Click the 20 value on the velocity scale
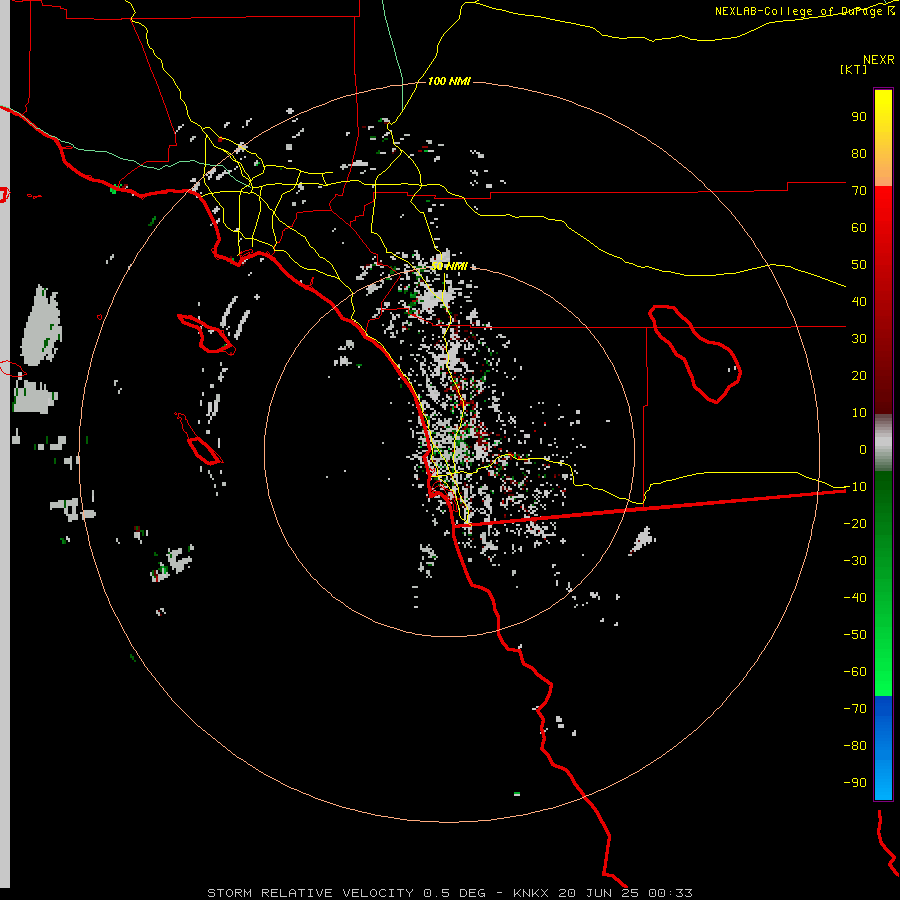This screenshot has height=900, width=900. click(x=859, y=375)
